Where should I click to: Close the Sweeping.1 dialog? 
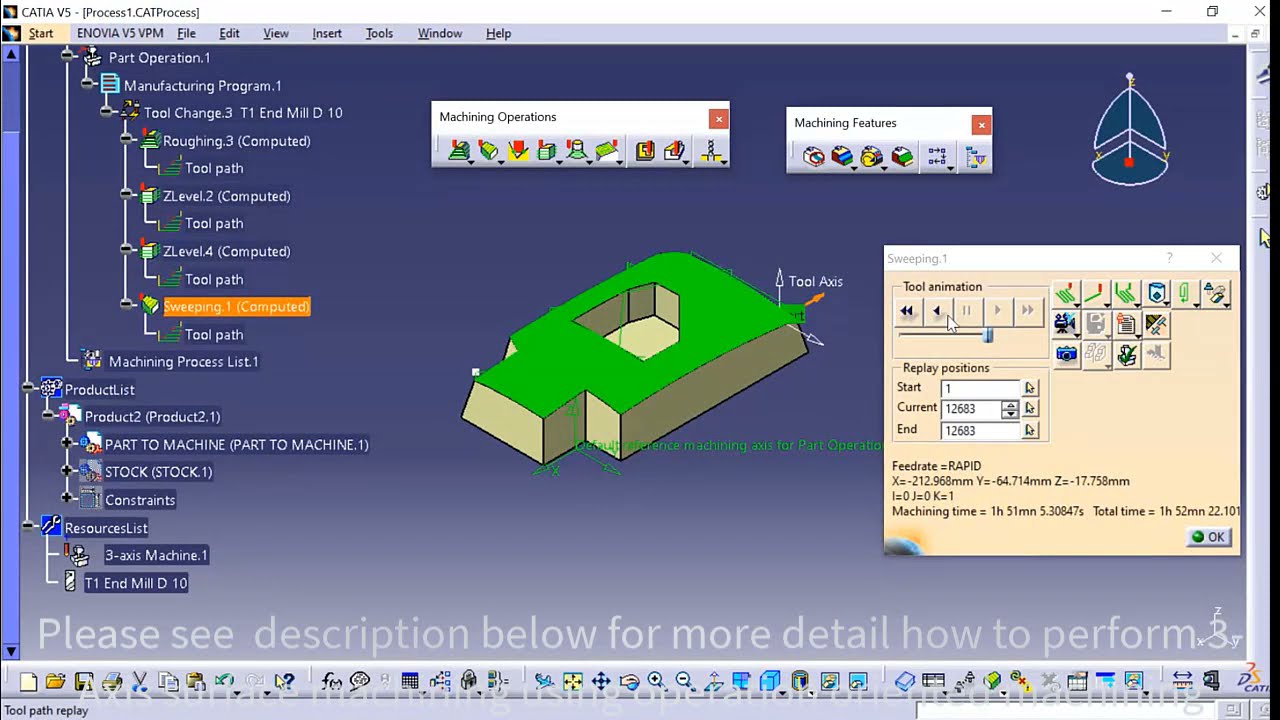(x=1216, y=258)
